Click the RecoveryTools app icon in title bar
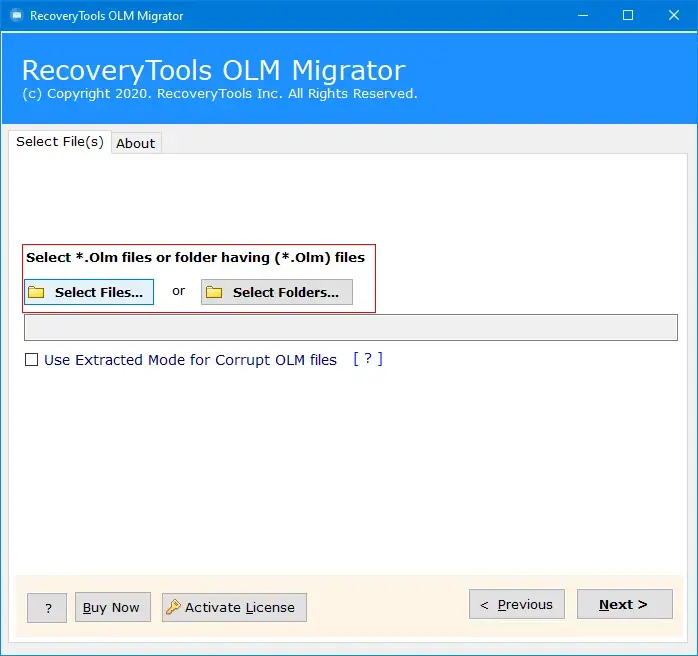Screen dimensions: 698x656 17,16
